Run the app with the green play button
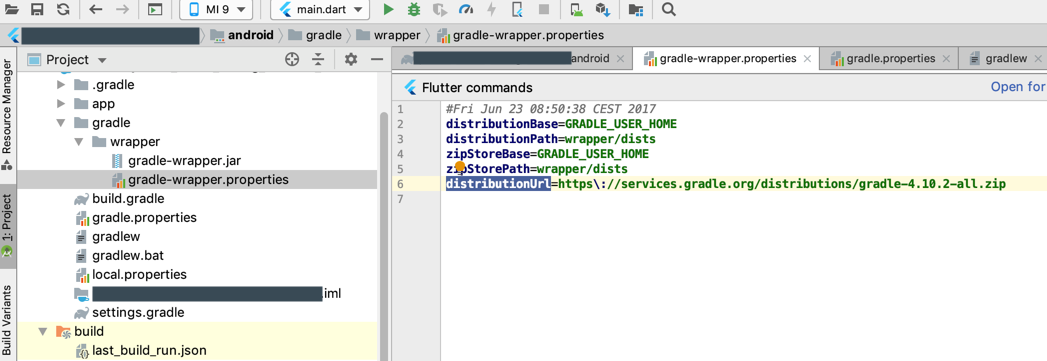The image size is (1047, 361). (389, 9)
